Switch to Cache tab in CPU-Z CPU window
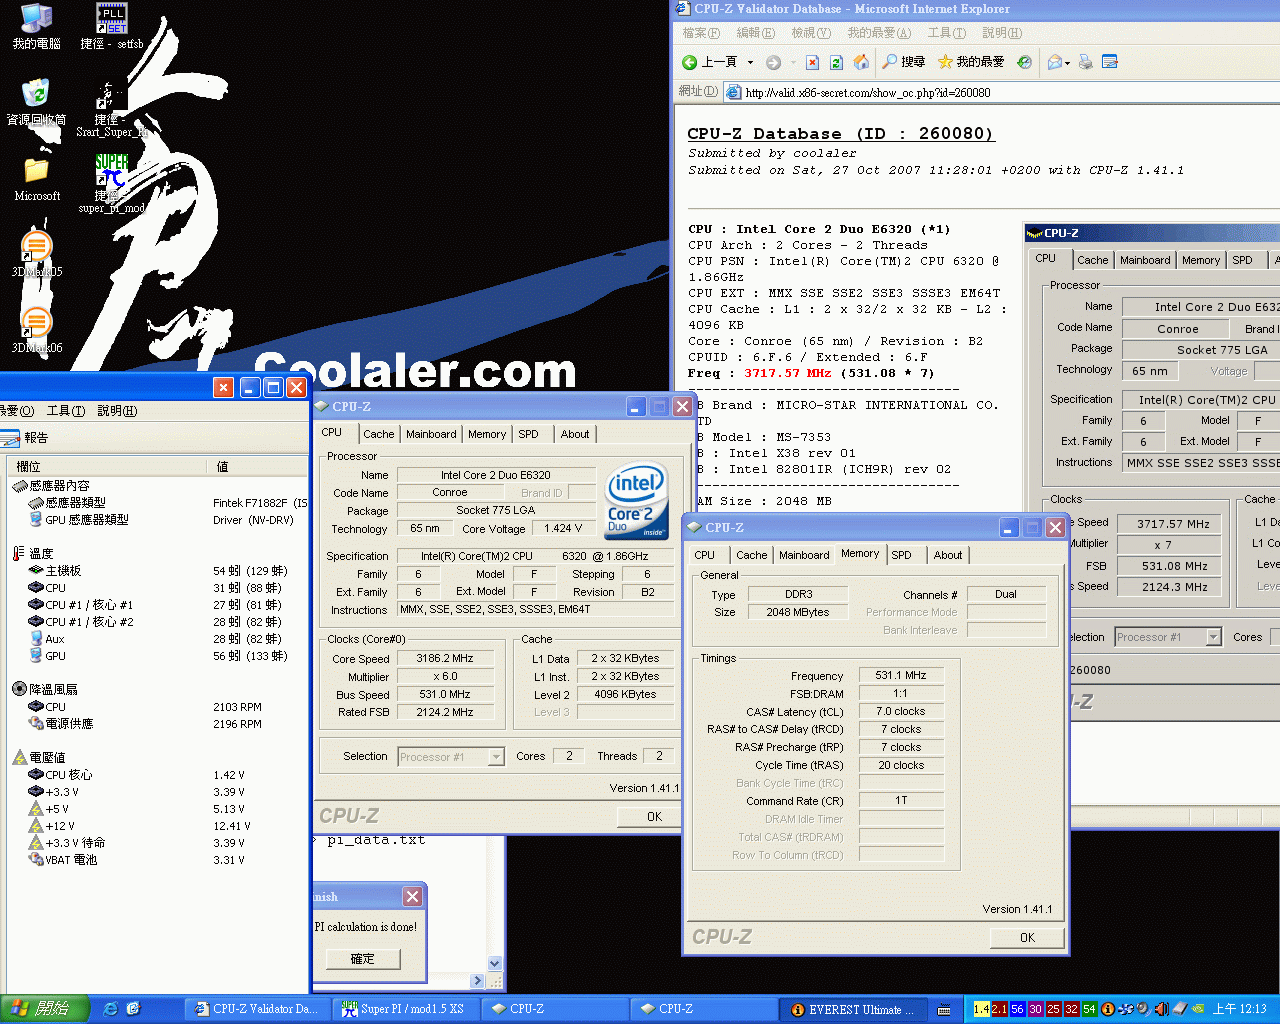 378,434
